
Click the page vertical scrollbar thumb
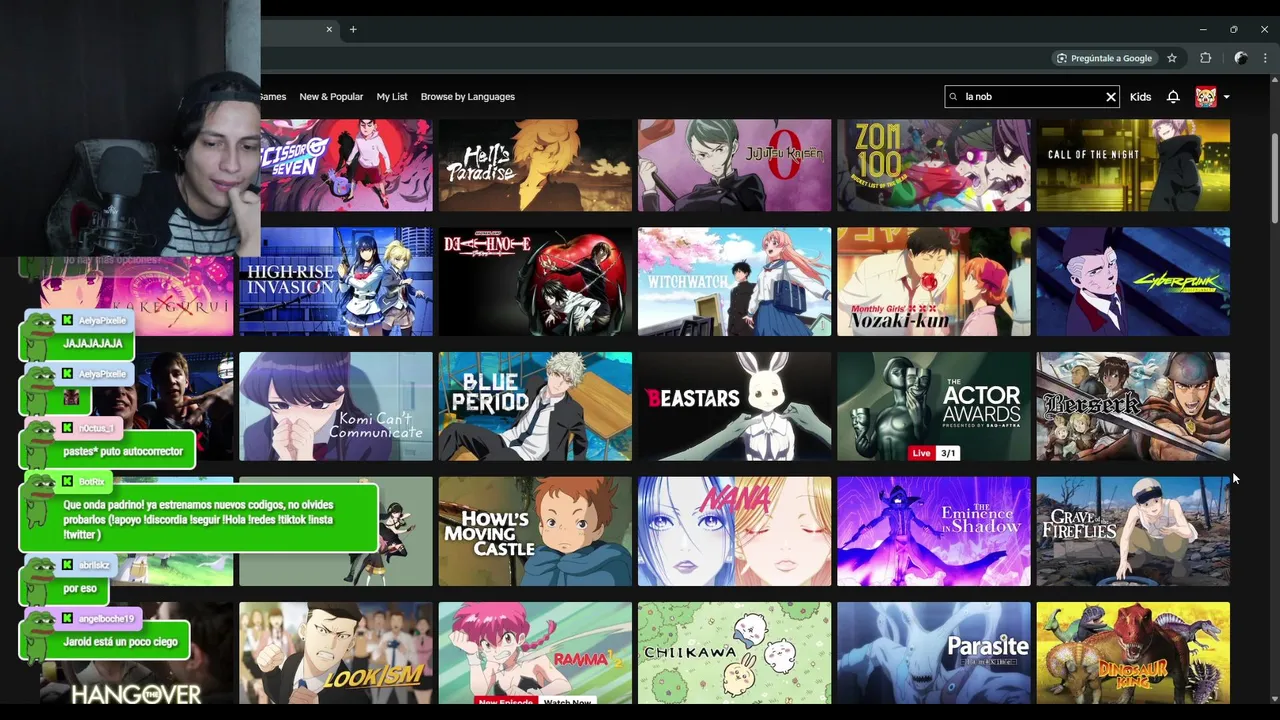coord(1274,176)
